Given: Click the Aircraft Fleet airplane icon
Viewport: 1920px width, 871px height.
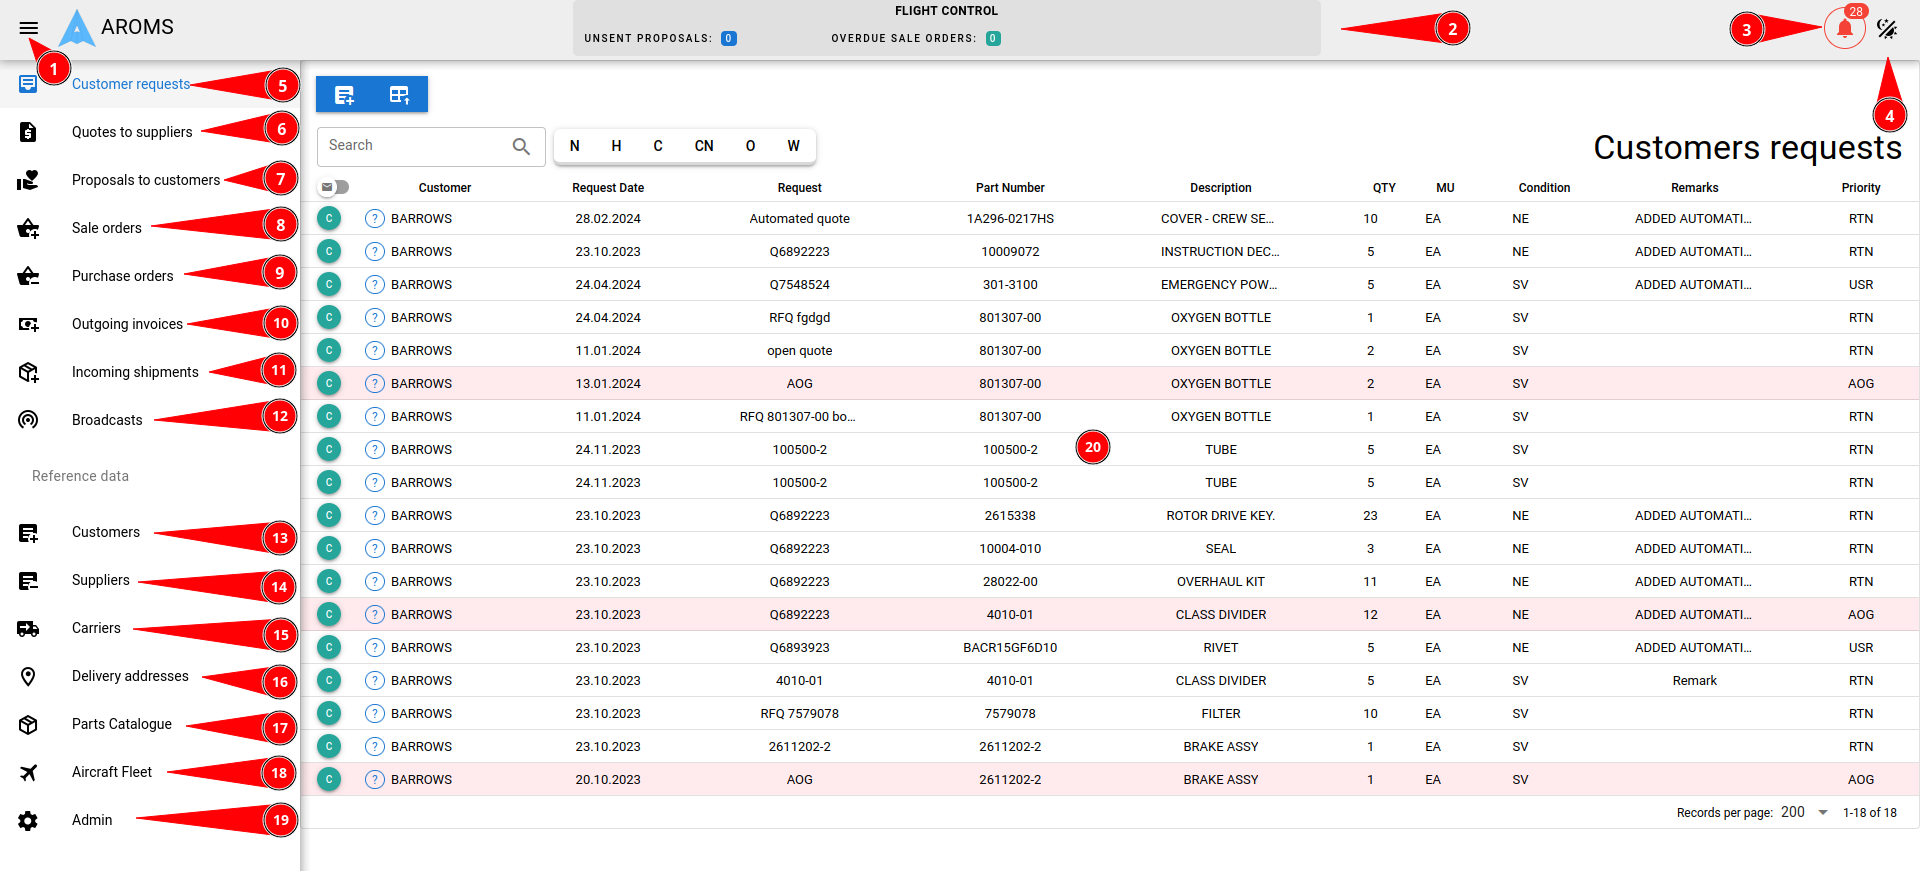Looking at the screenshot, I should 28,772.
